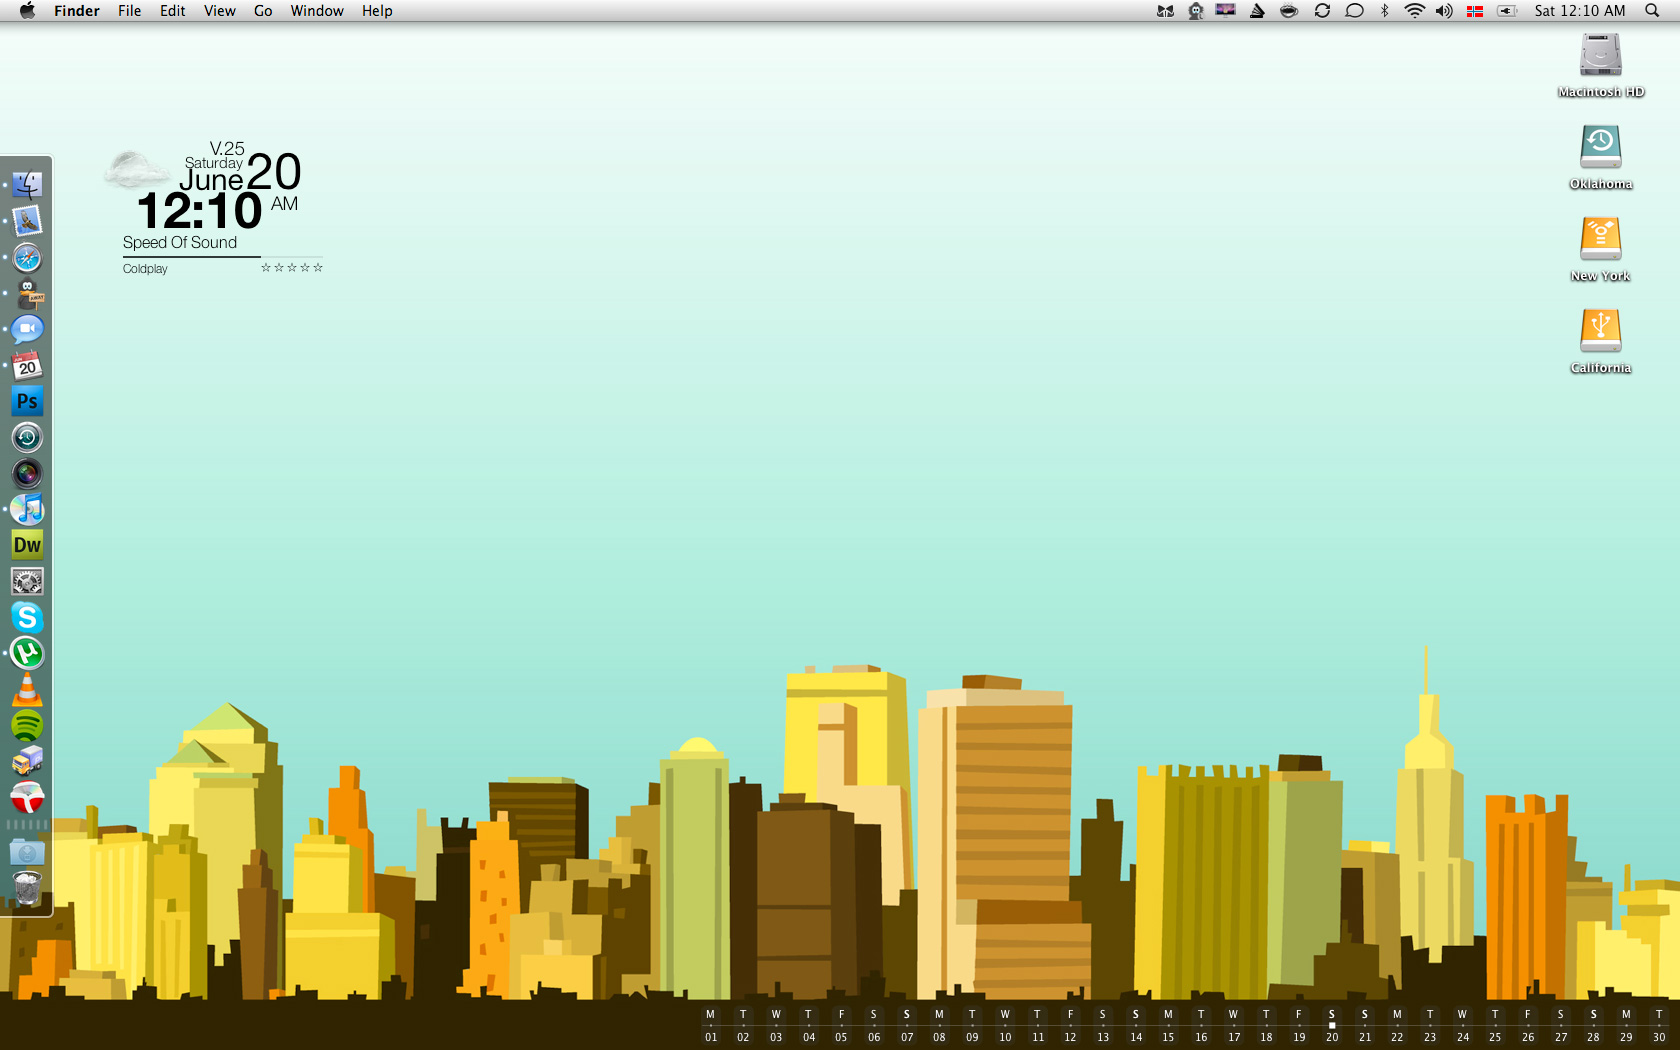Open Finder from the dock

coord(27,185)
